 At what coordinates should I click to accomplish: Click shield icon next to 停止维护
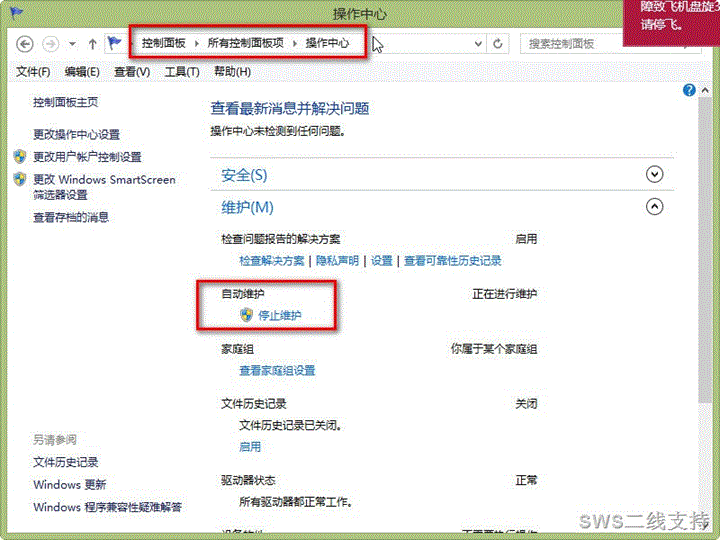pyautogui.click(x=247, y=315)
